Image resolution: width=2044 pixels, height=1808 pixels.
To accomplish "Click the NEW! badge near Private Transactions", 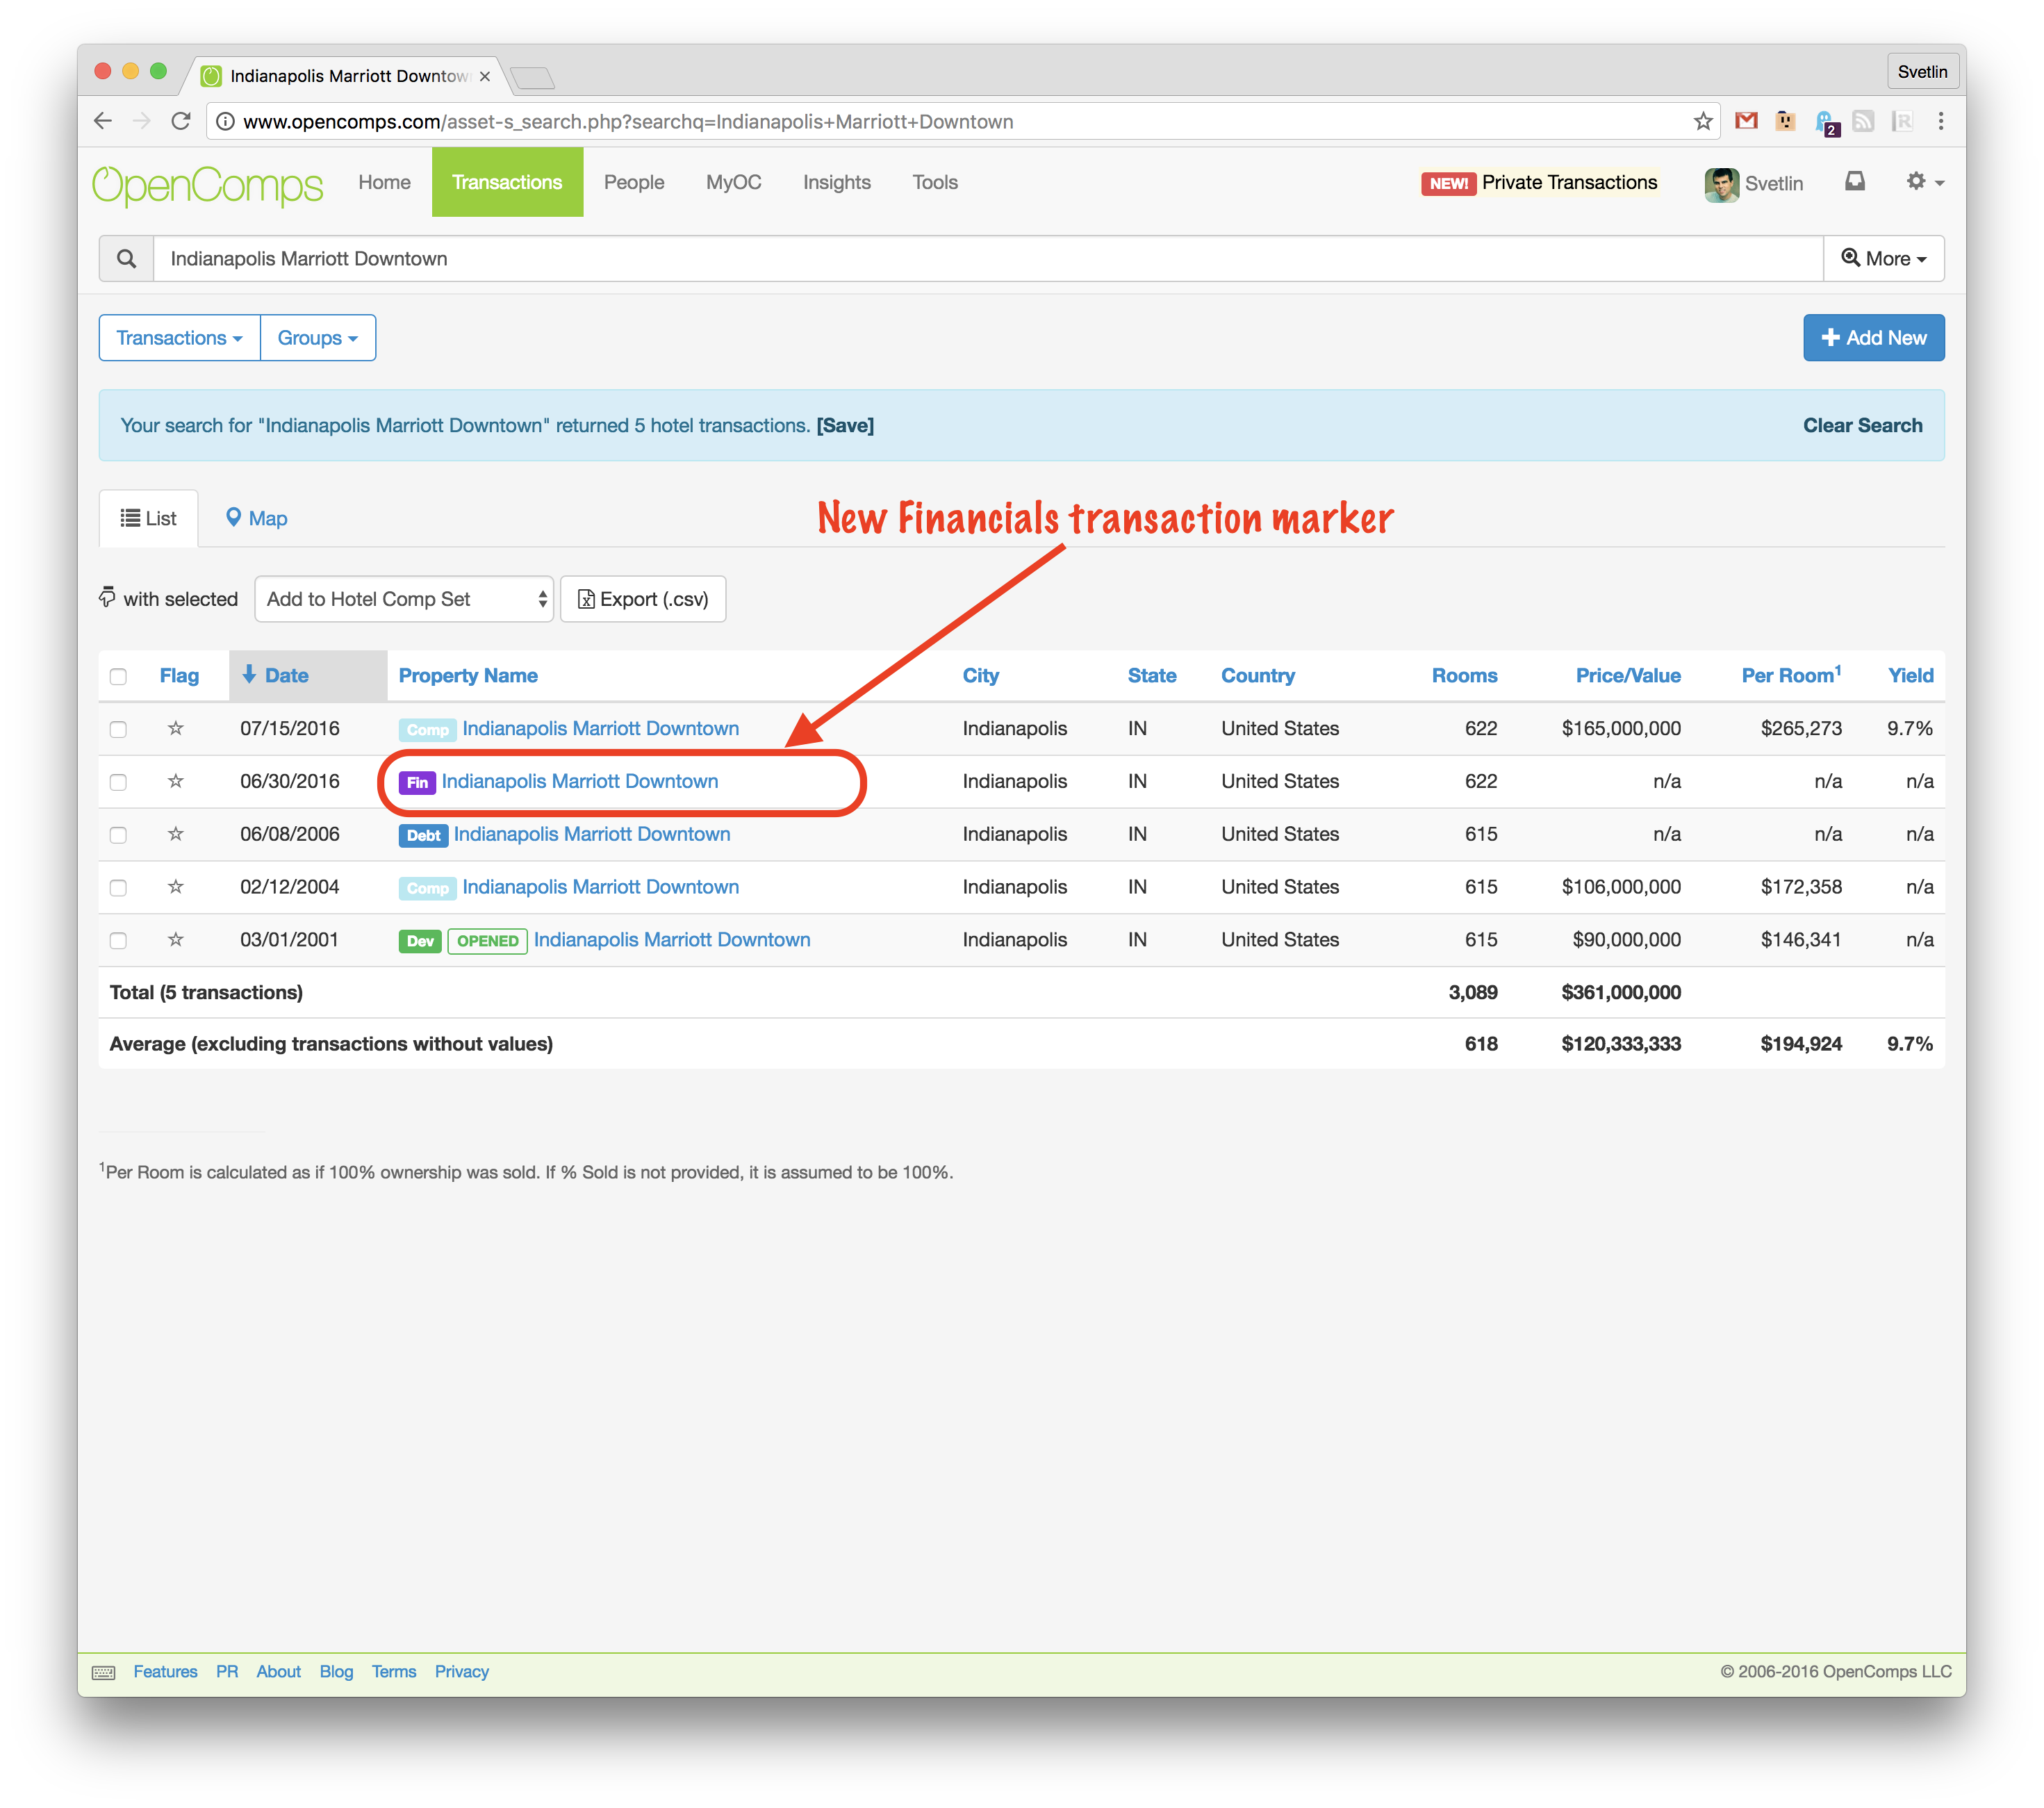I will pos(1448,183).
